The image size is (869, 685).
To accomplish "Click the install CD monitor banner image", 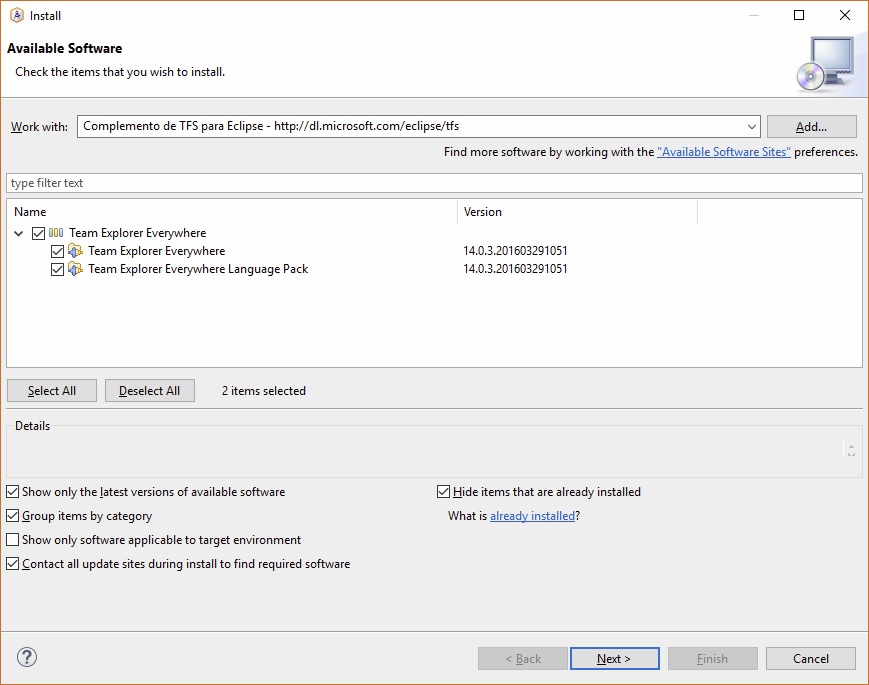I will (825, 62).
